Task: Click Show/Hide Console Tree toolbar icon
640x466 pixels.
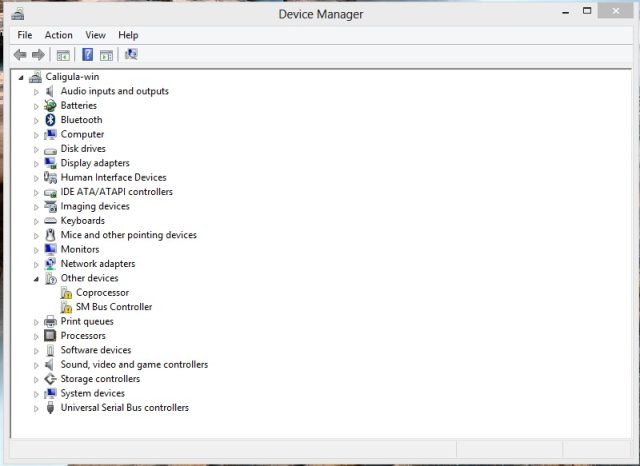Action: coord(63,55)
